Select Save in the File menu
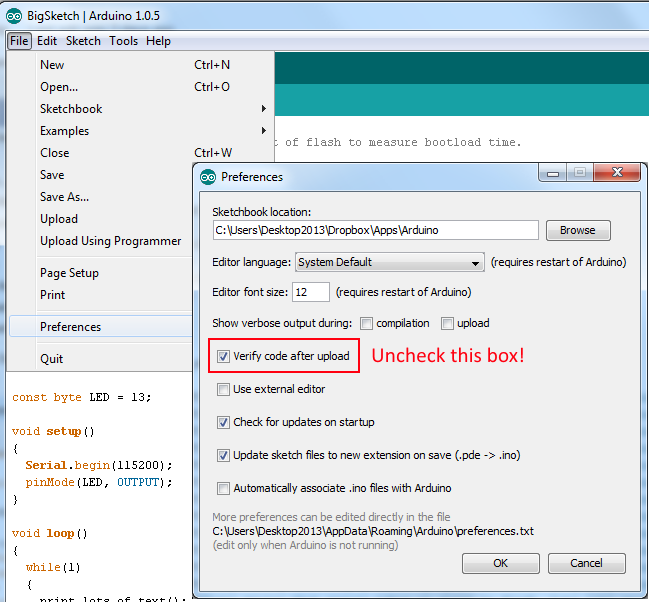649x602 pixels. tap(101, 175)
